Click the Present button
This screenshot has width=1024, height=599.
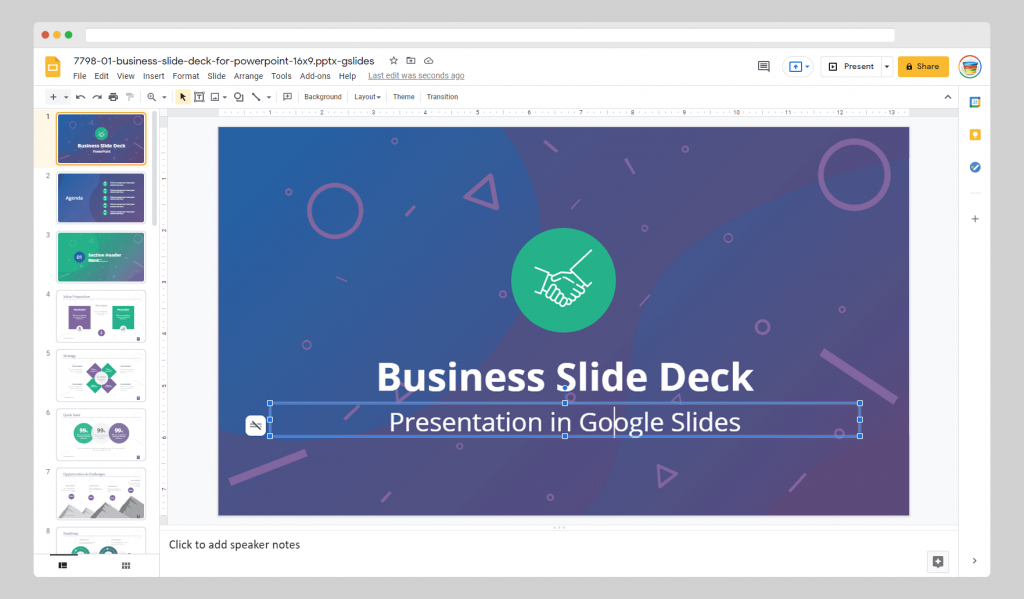point(851,67)
